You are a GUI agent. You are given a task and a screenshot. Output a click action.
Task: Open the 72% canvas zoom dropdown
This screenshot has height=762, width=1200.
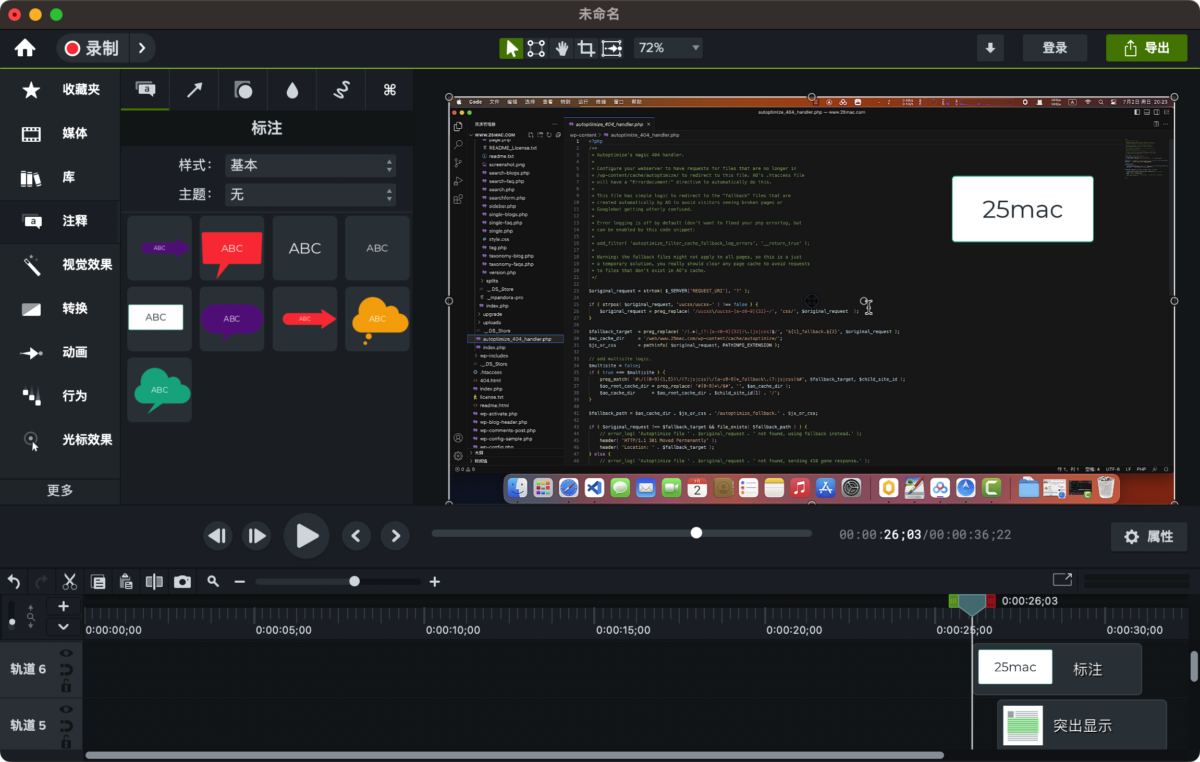(667, 48)
